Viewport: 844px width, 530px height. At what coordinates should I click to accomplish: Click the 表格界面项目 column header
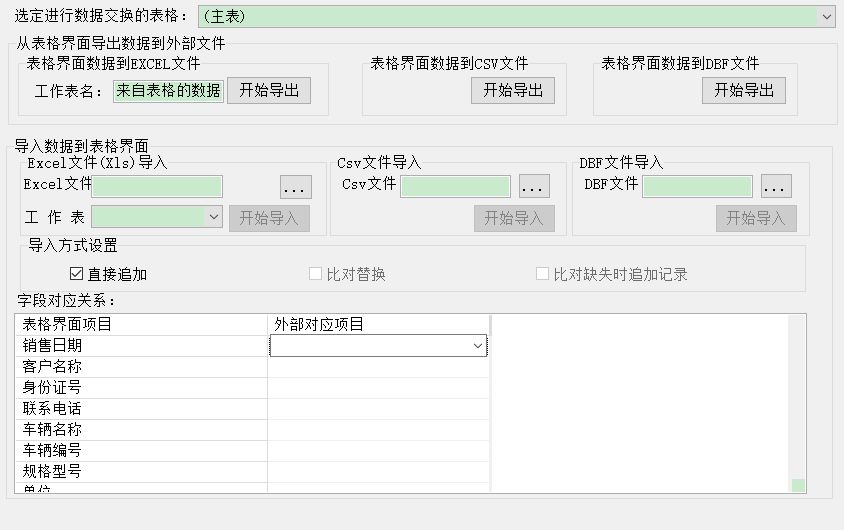(x=142, y=325)
